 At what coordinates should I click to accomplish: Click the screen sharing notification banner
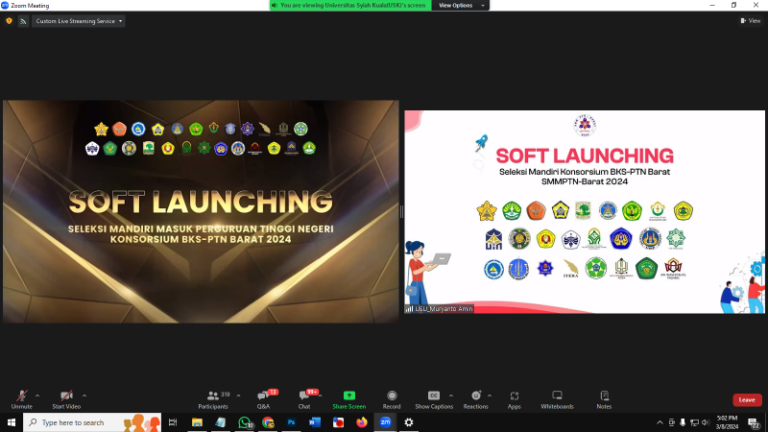[x=350, y=5]
